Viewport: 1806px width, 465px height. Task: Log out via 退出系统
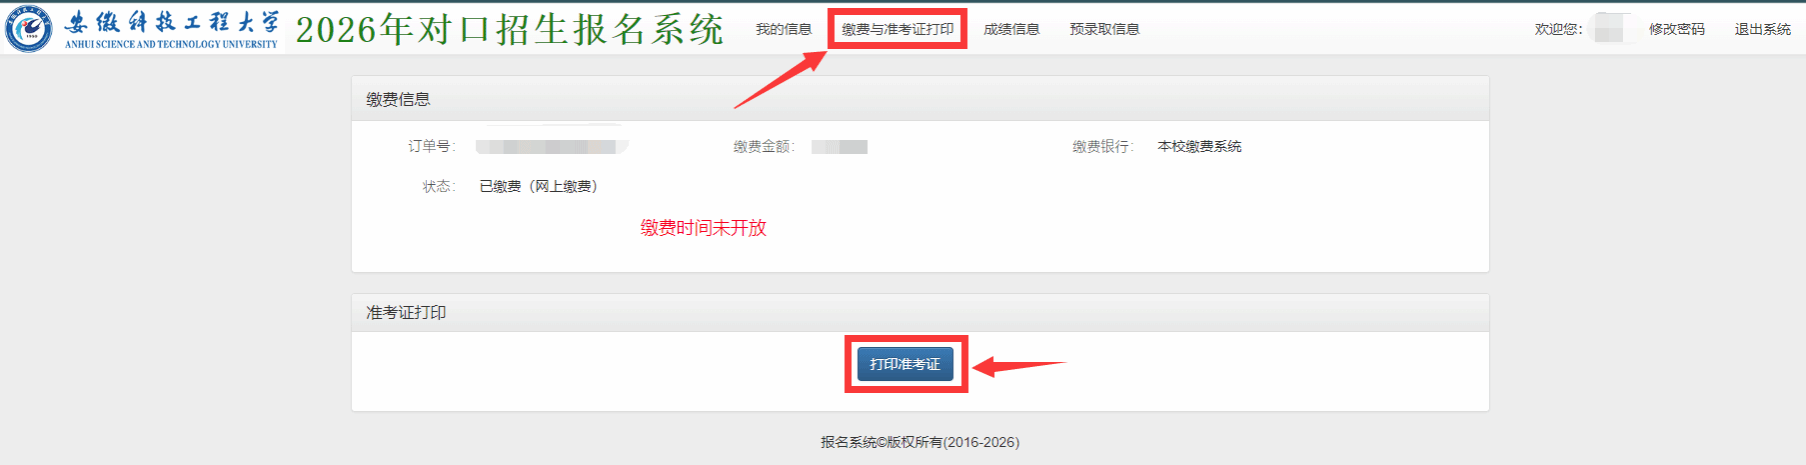[1763, 29]
